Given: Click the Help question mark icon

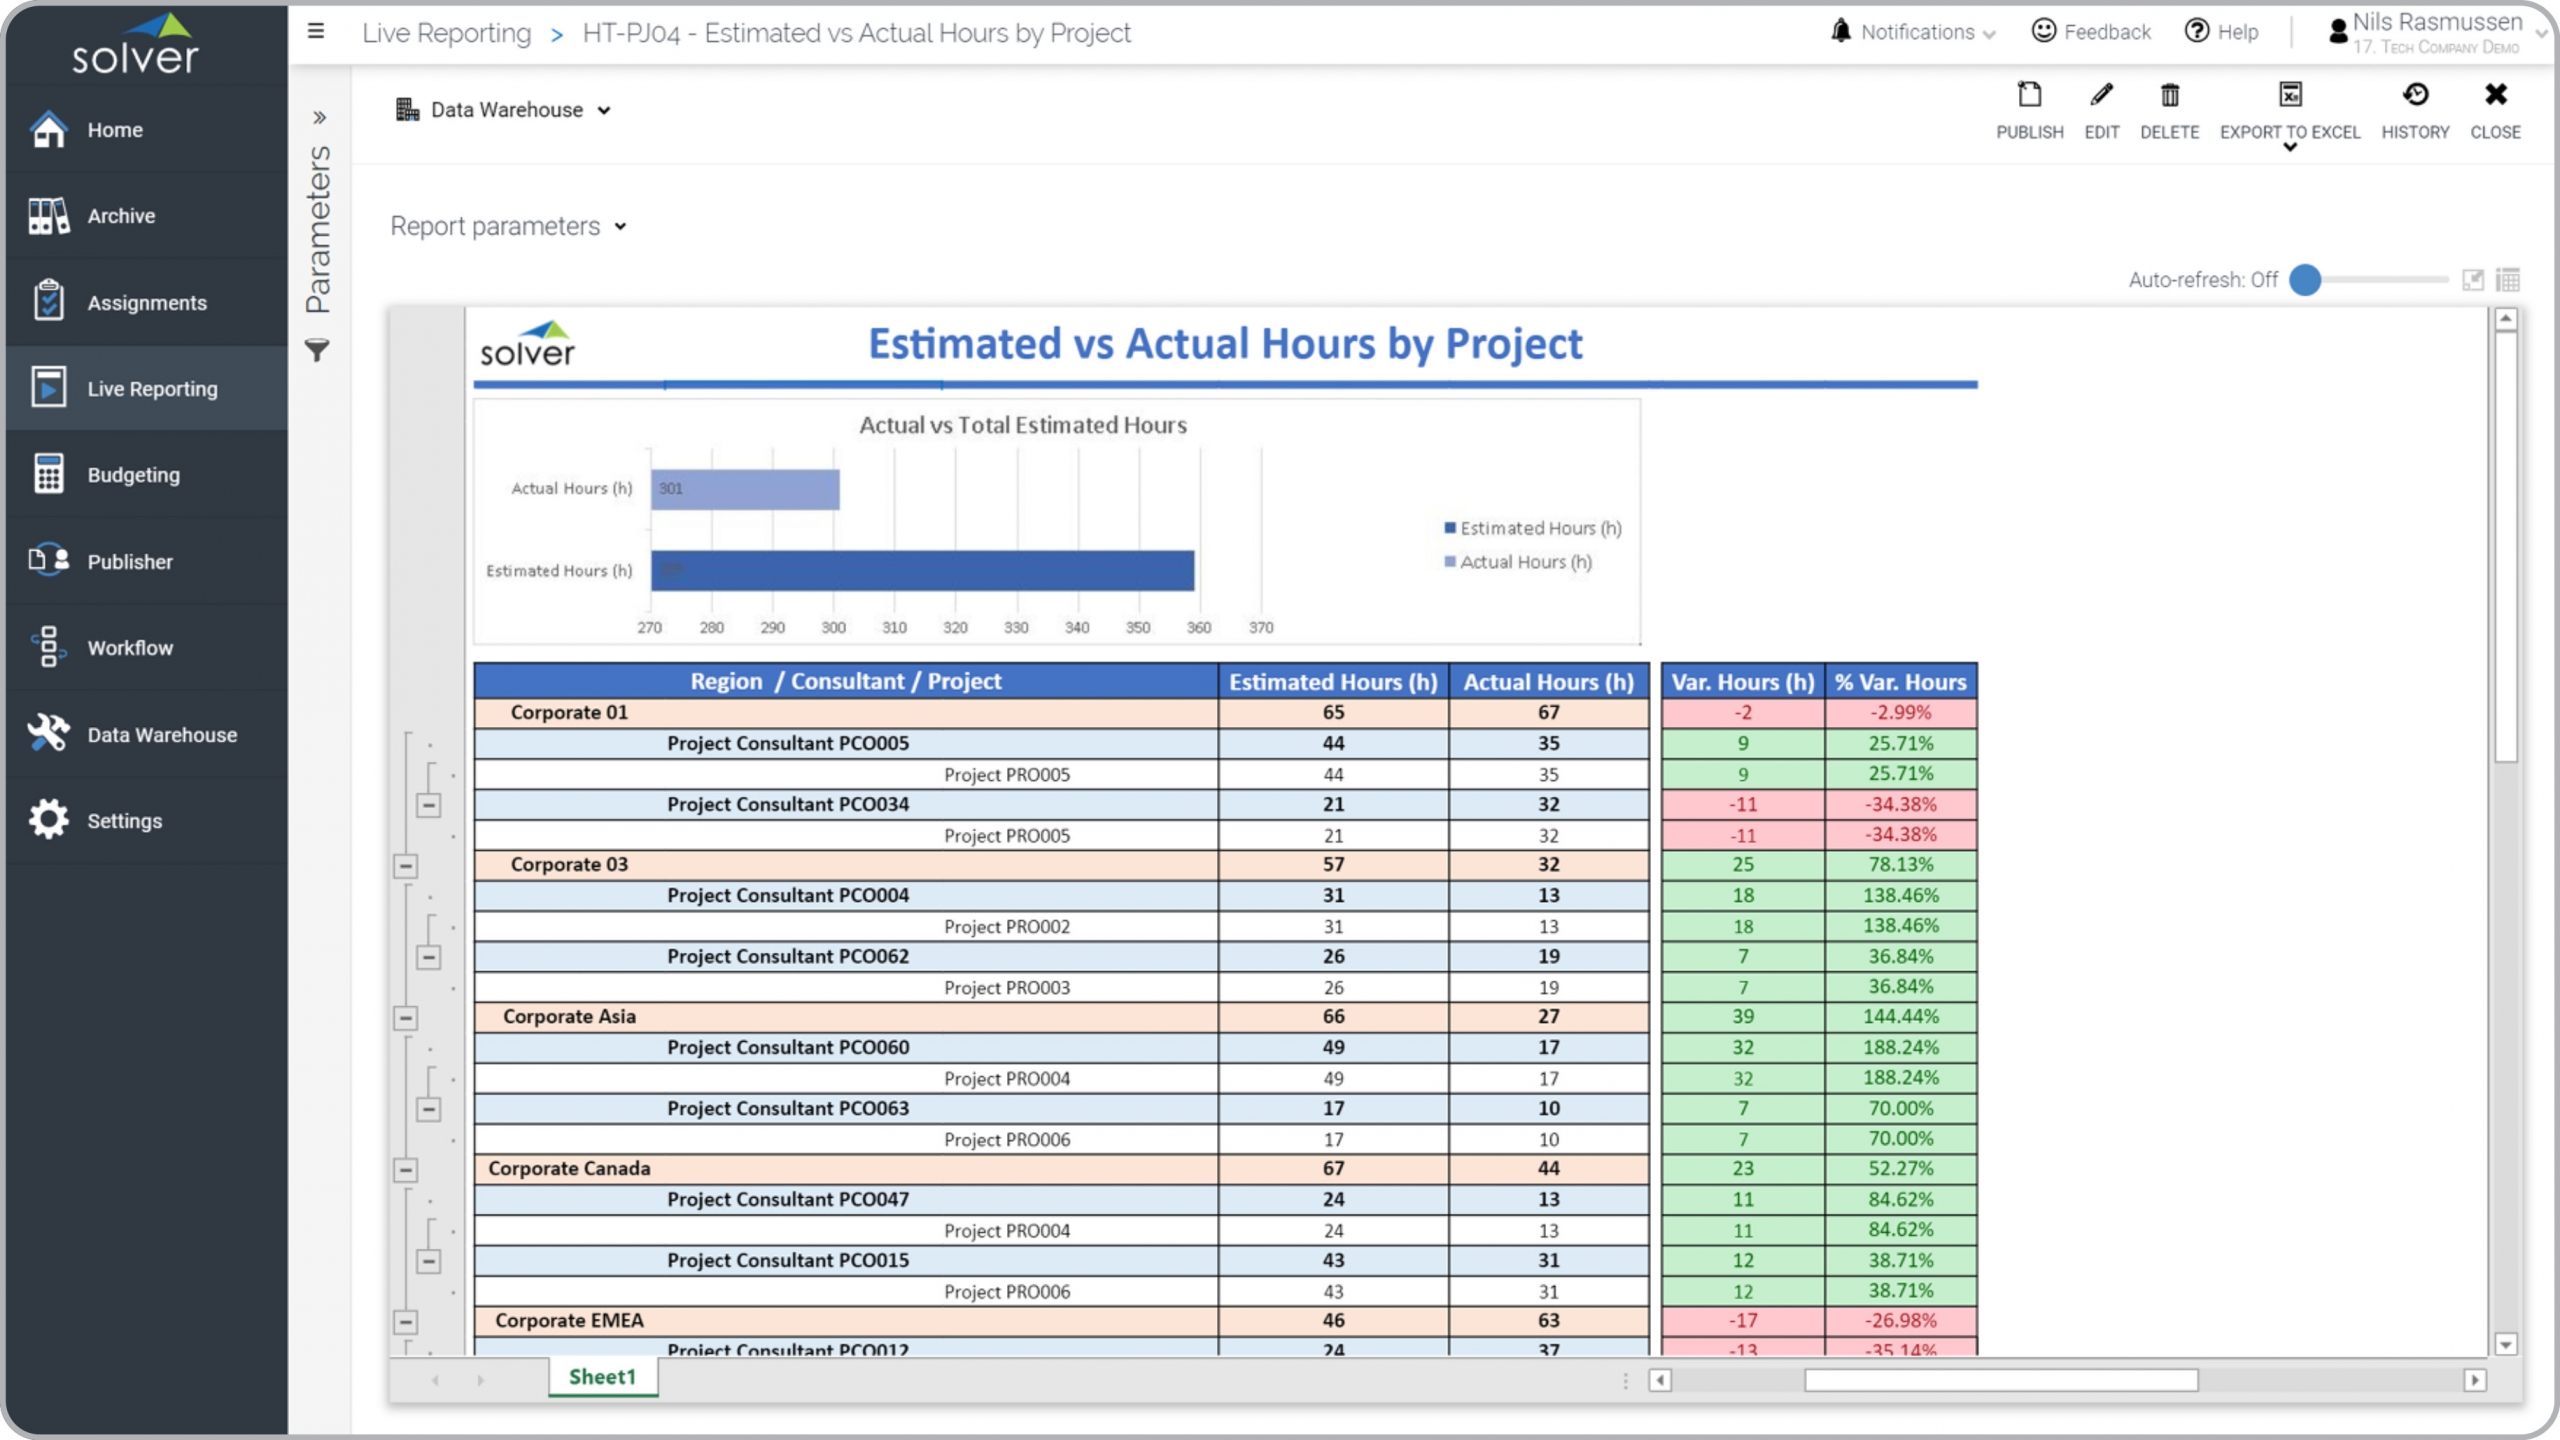Looking at the screenshot, I should tap(2196, 32).
